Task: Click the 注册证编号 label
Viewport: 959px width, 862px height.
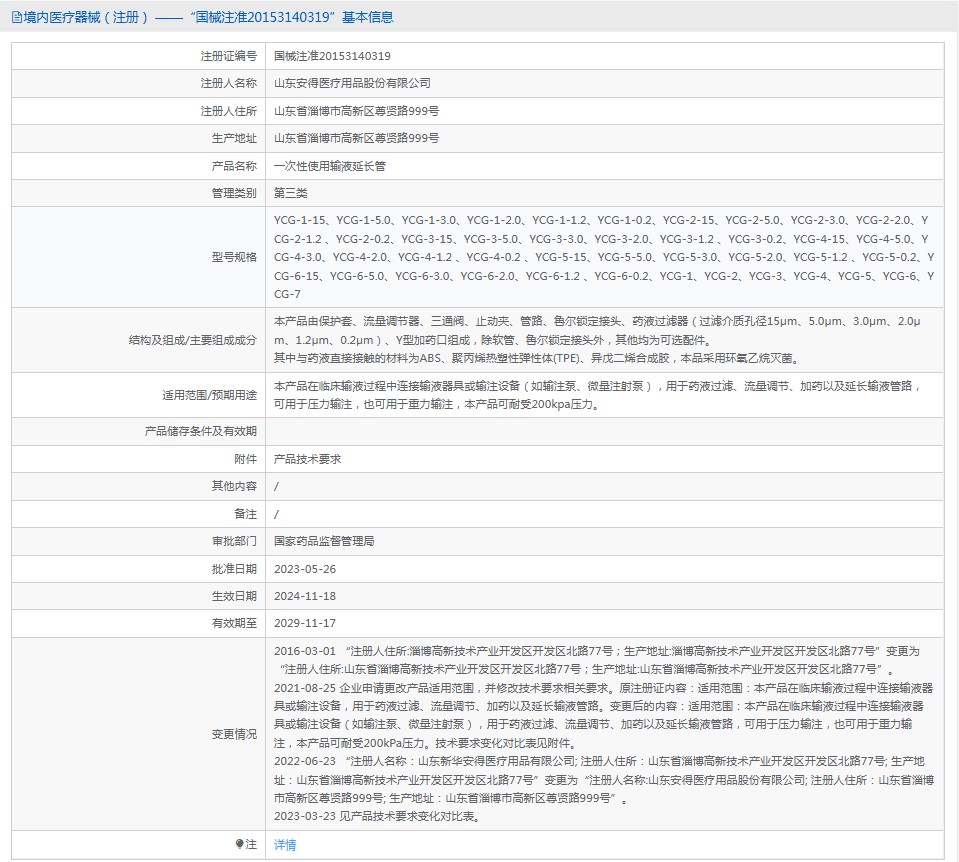Action: [x=229, y=56]
